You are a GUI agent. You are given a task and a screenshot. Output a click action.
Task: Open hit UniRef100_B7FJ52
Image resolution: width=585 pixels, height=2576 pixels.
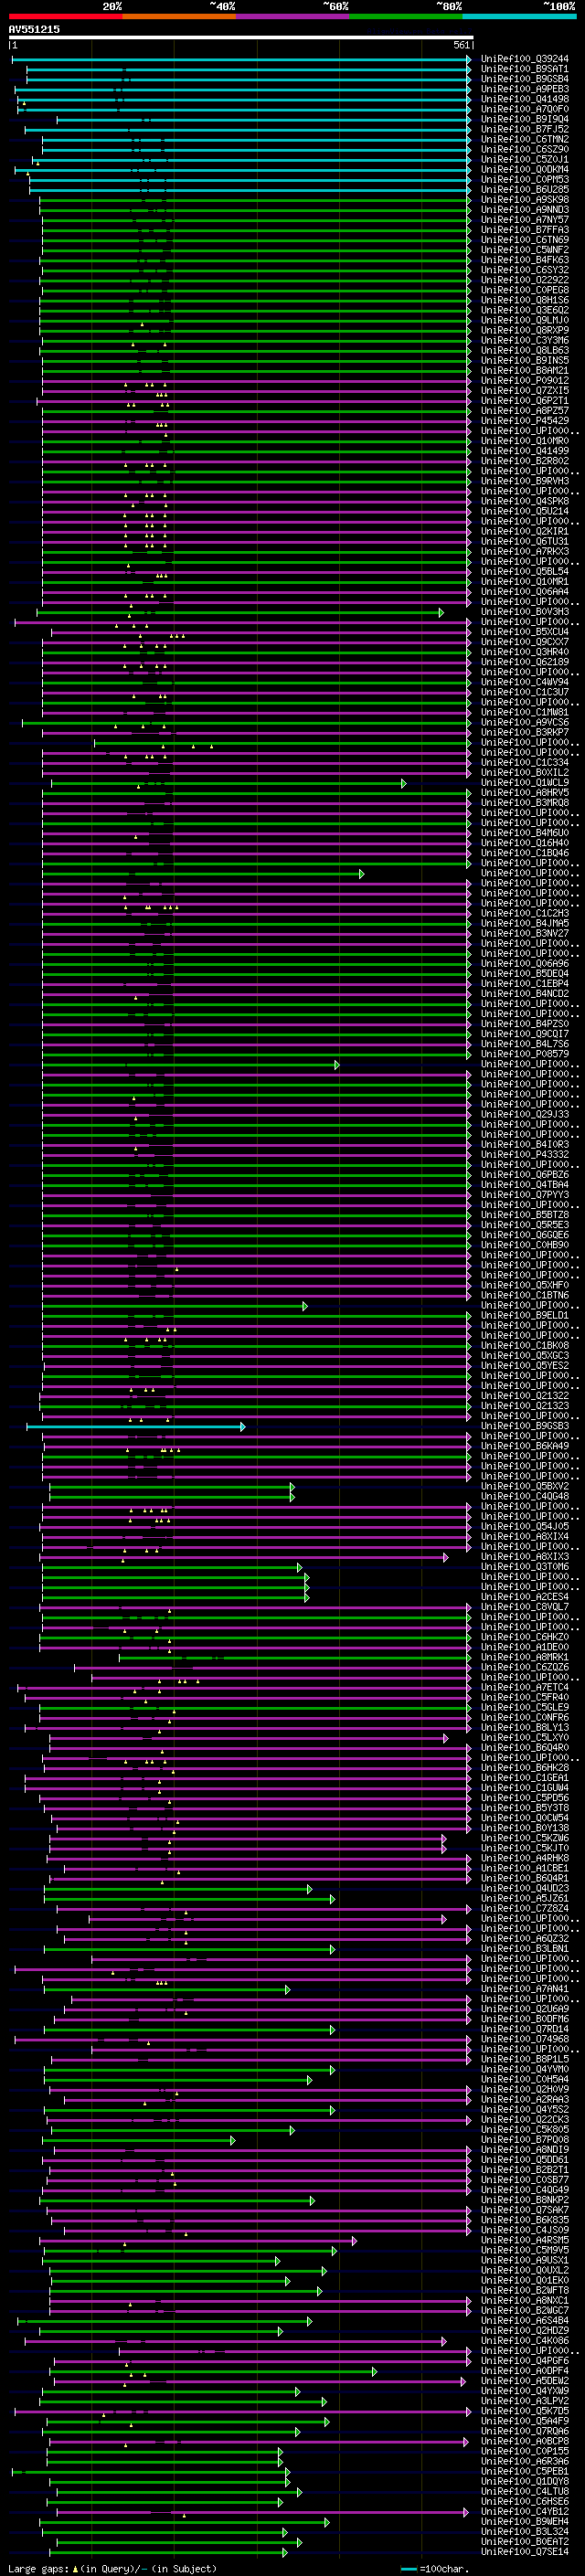click(x=524, y=129)
